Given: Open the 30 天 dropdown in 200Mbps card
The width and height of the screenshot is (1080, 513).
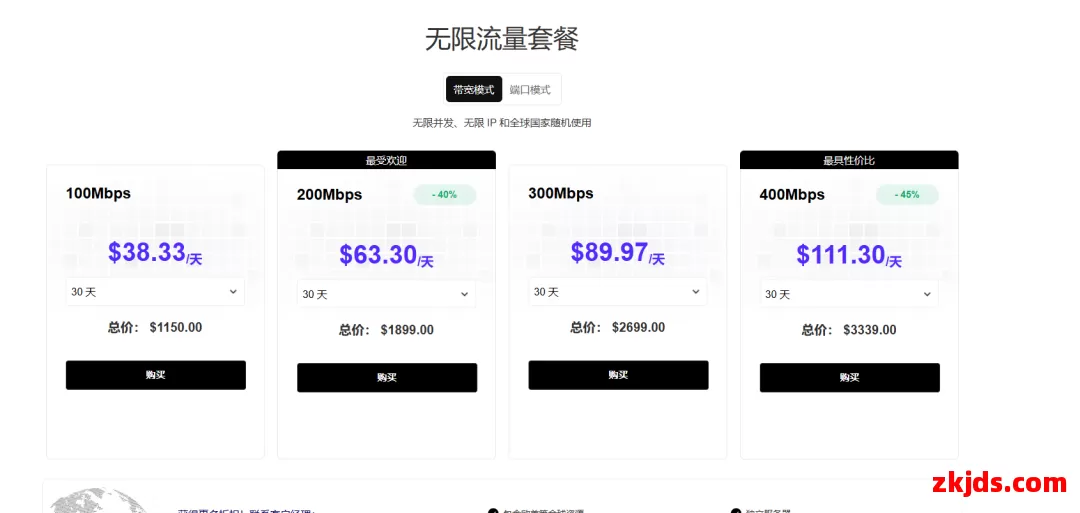Looking at the screenshot, I should pos(386,294).
